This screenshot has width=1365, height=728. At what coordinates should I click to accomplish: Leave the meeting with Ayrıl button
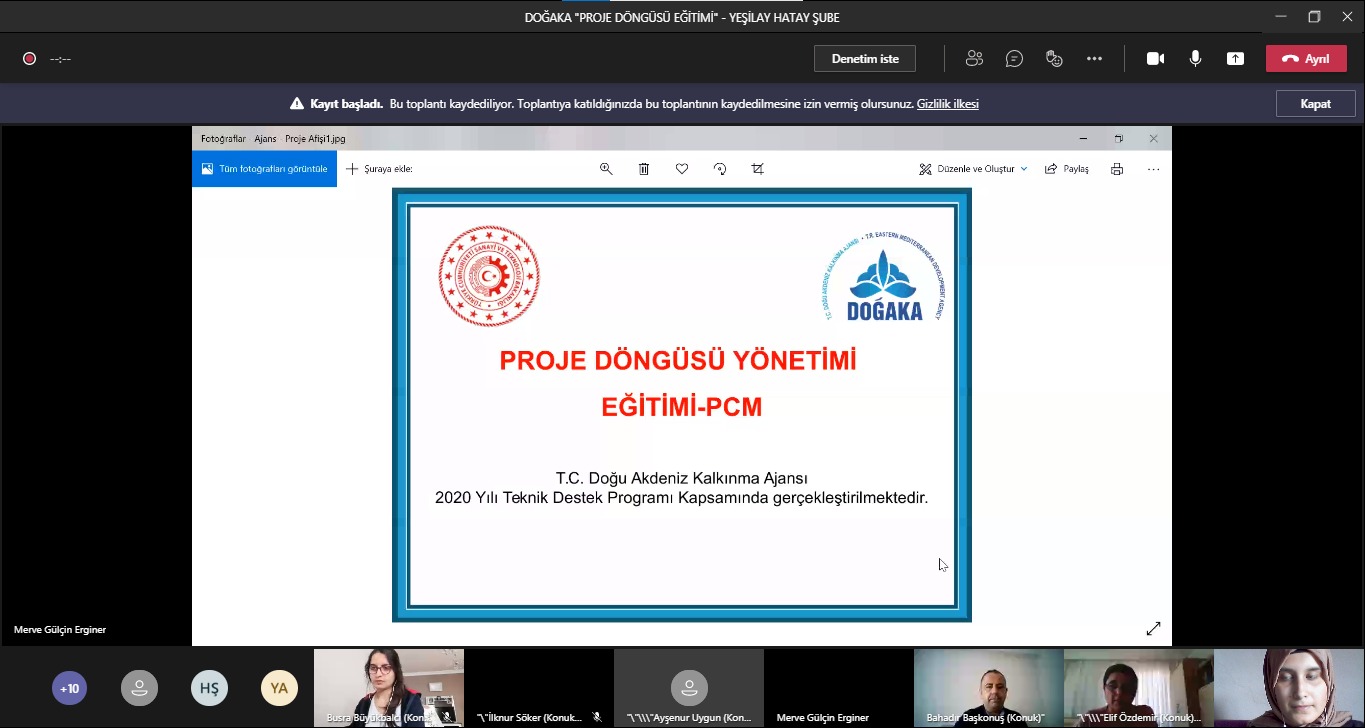pos(1306,59)
